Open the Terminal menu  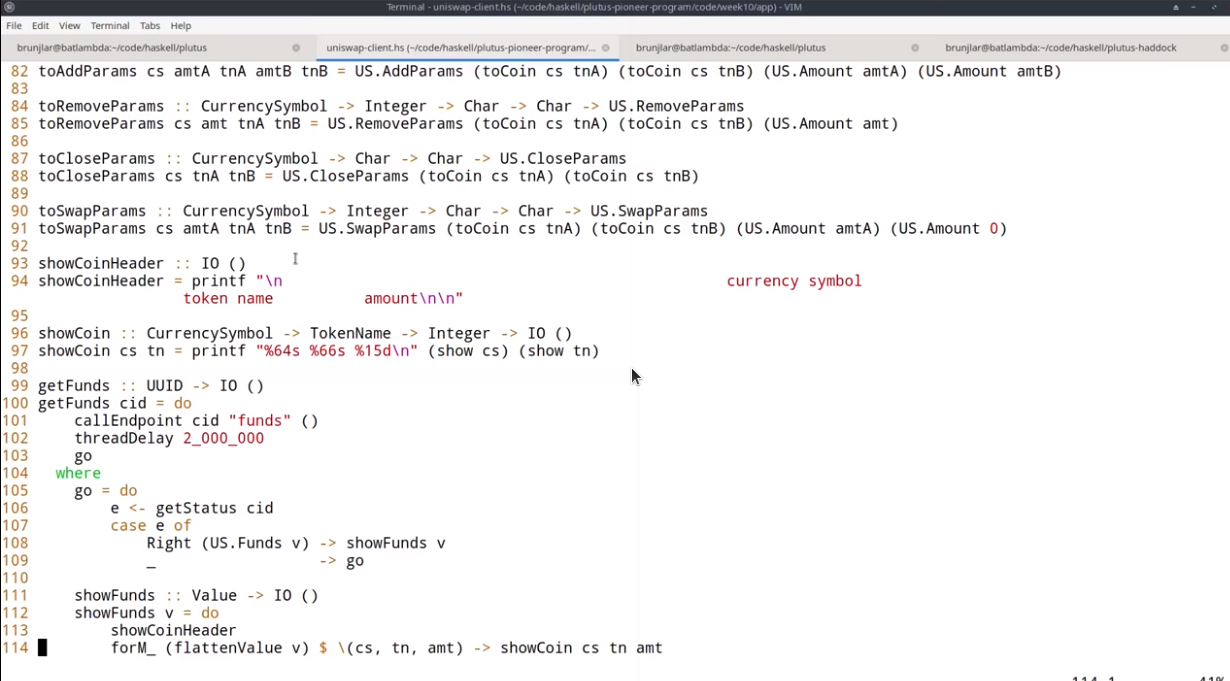coord(110,26)
